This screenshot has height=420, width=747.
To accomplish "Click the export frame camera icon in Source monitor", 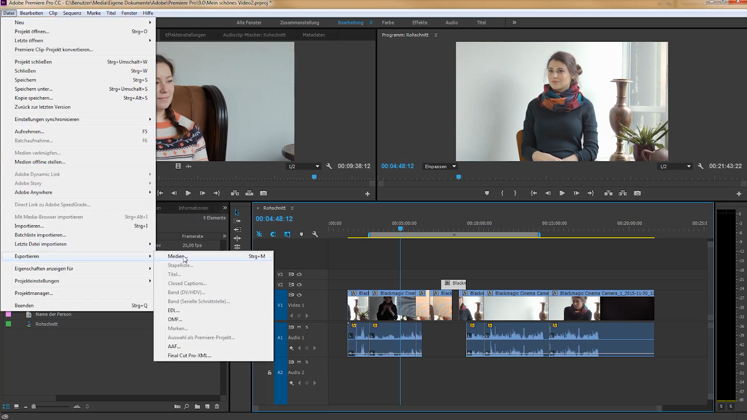I will tap(263, 193).
